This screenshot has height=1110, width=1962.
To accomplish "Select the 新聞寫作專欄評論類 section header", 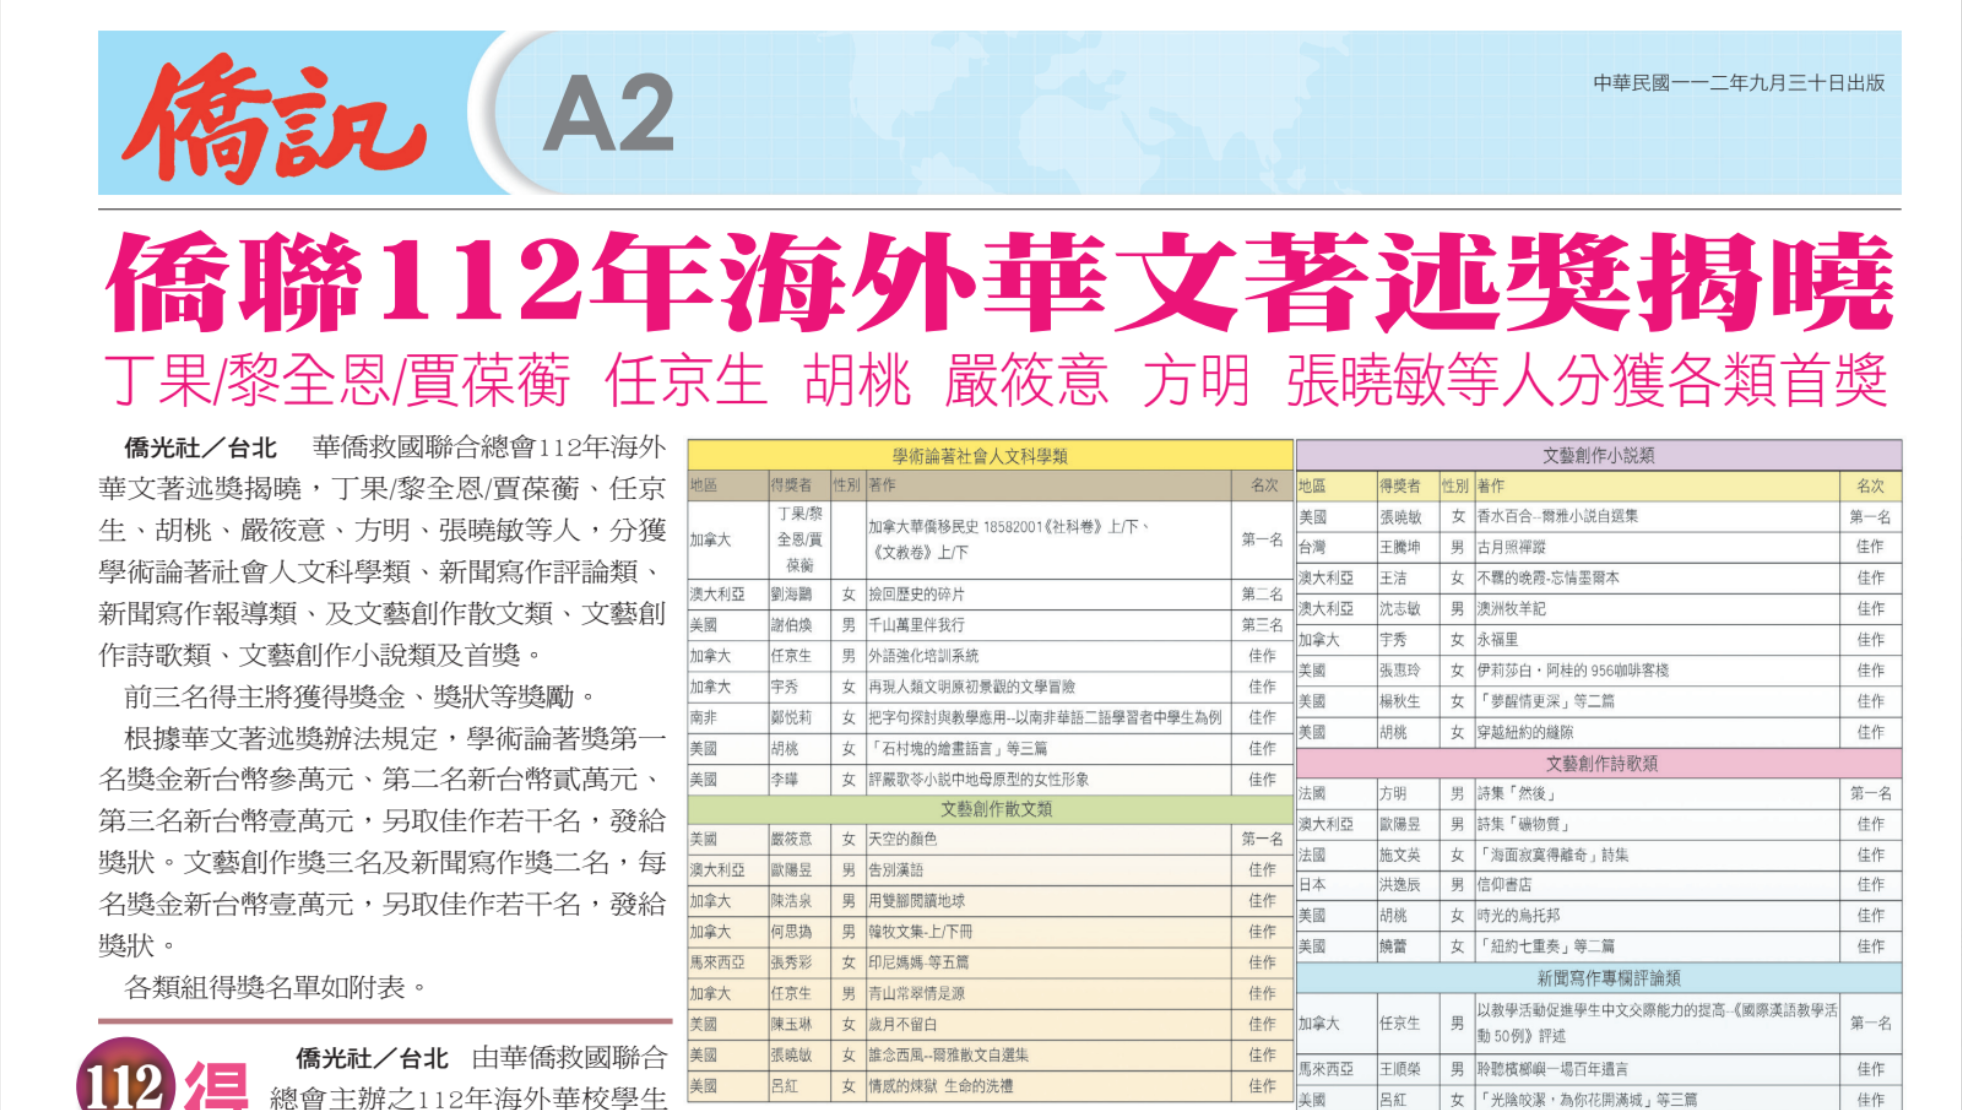I will tap(1608, 978).
